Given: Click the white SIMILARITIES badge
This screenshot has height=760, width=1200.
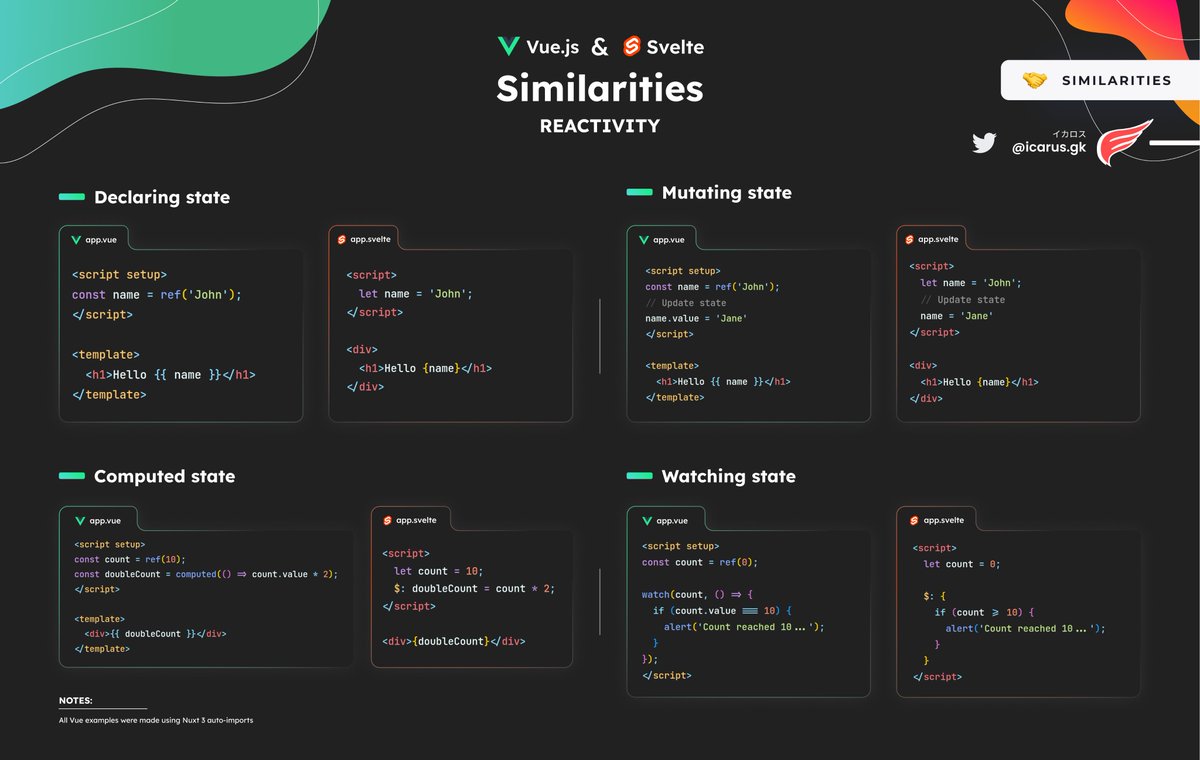Looking at the screenshot, I should pyautogui.click(x=1100, y=80).
